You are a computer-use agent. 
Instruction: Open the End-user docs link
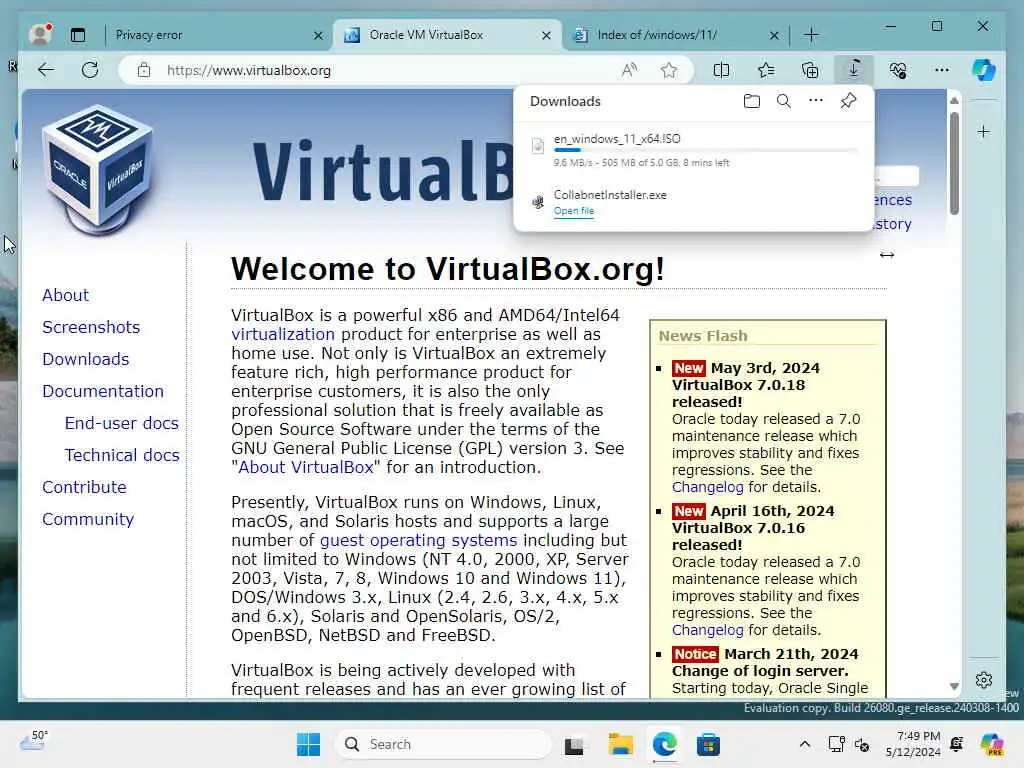121,423
